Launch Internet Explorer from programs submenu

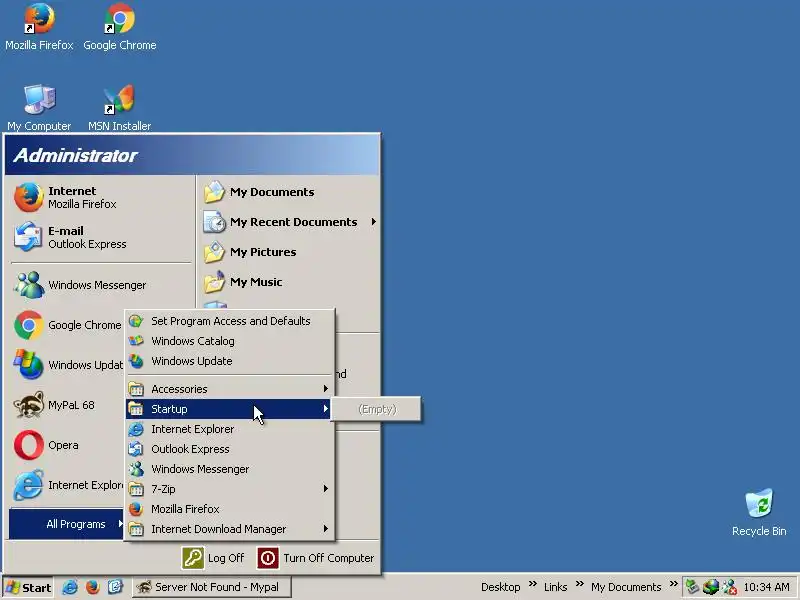point(230,429)
